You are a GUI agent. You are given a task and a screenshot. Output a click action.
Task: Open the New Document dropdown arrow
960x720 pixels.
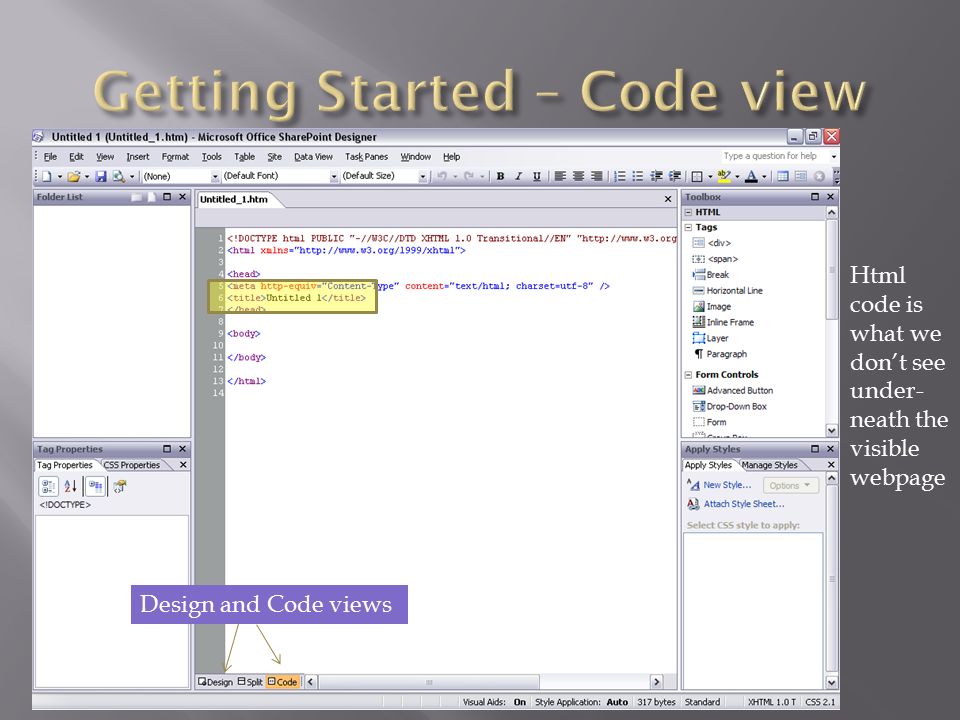pos(59,177)
